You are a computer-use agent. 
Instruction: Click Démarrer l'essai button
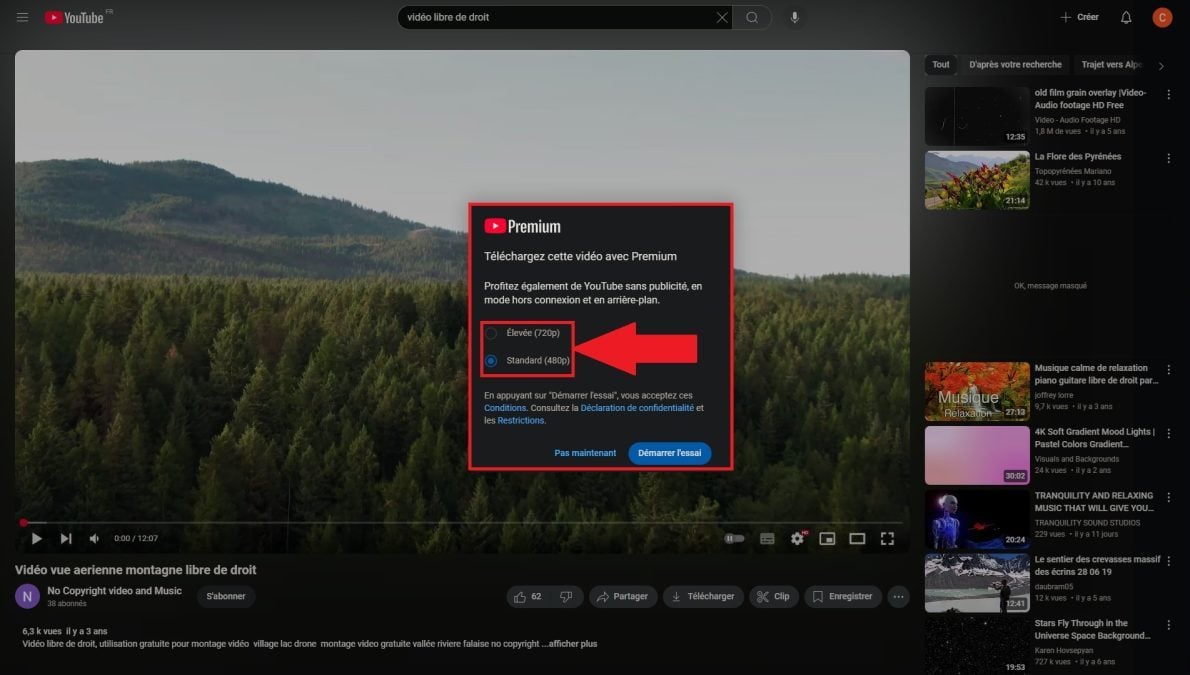pyautogui.click(x=669, y=453)
